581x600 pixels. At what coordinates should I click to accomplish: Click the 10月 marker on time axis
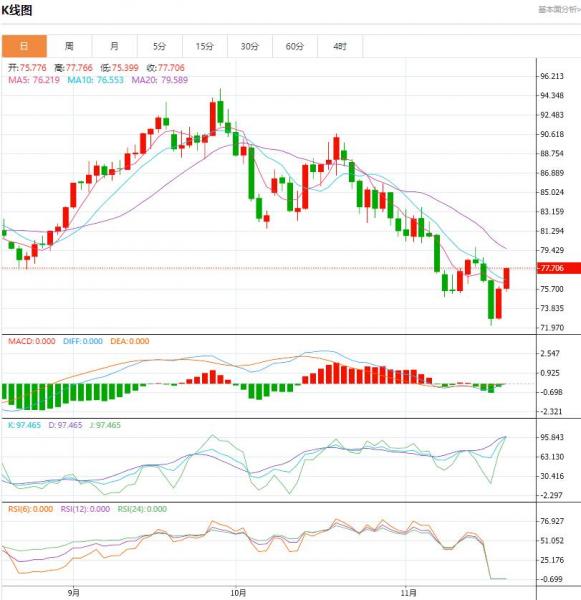coord(238,593)
